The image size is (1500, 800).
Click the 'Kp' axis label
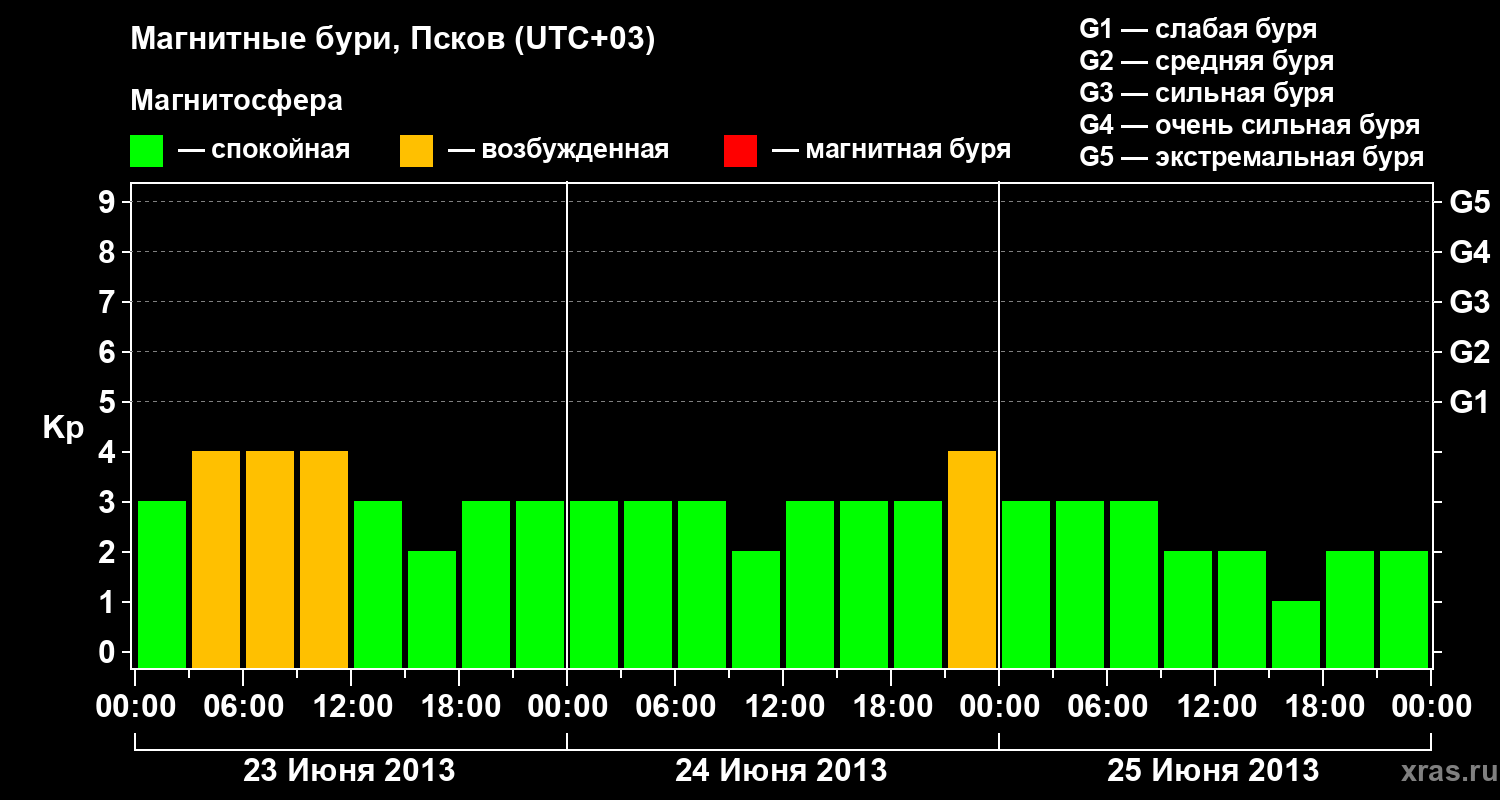coord(63,428)
